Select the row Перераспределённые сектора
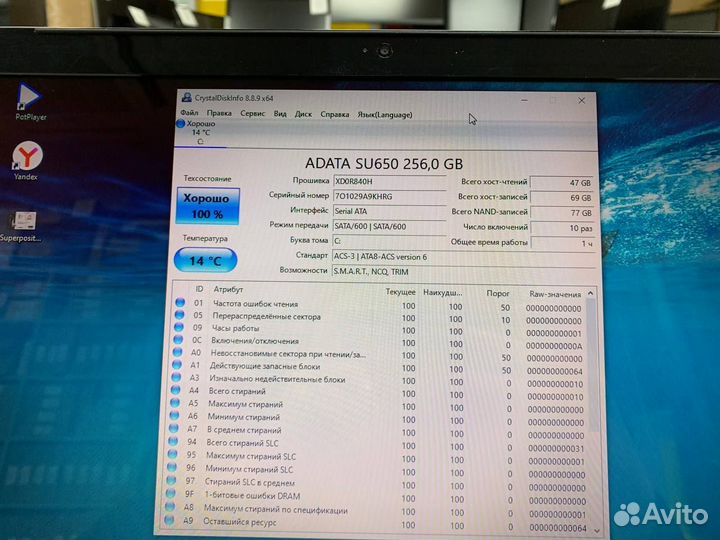Viewport: 720px width, 540px height. point(381,318)
